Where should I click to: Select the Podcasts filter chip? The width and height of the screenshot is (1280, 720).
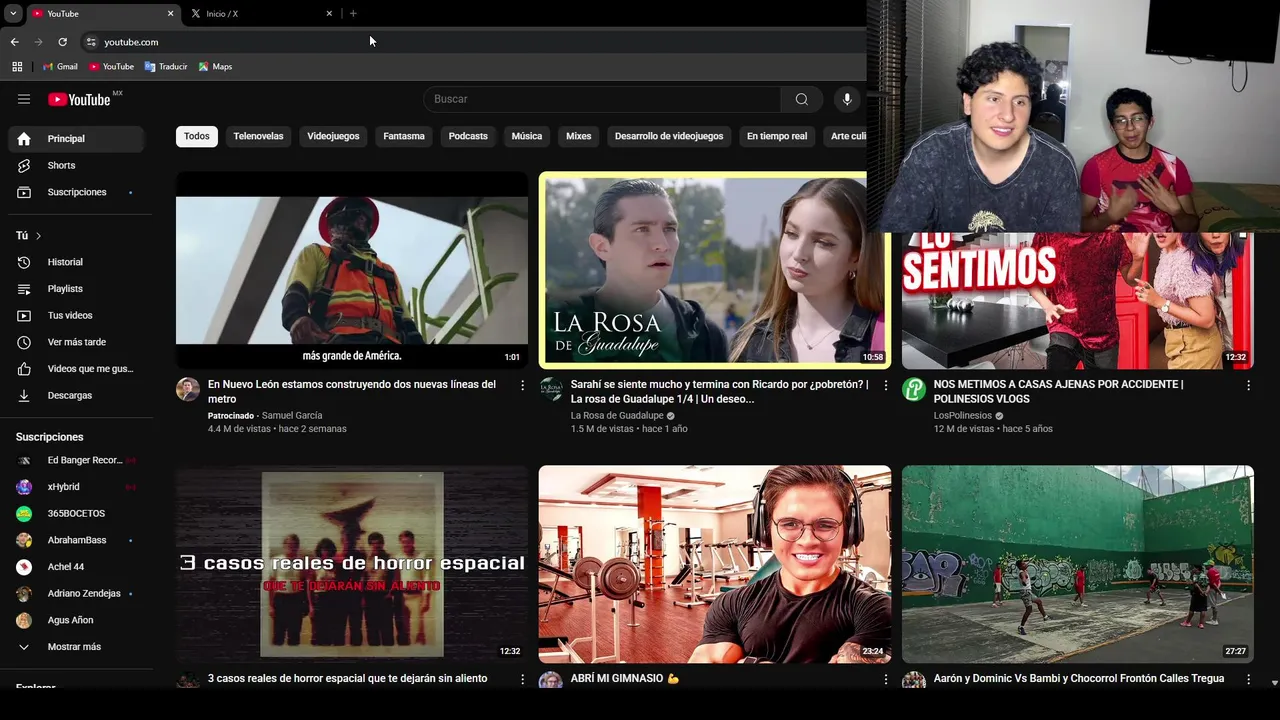click(468, 136)
